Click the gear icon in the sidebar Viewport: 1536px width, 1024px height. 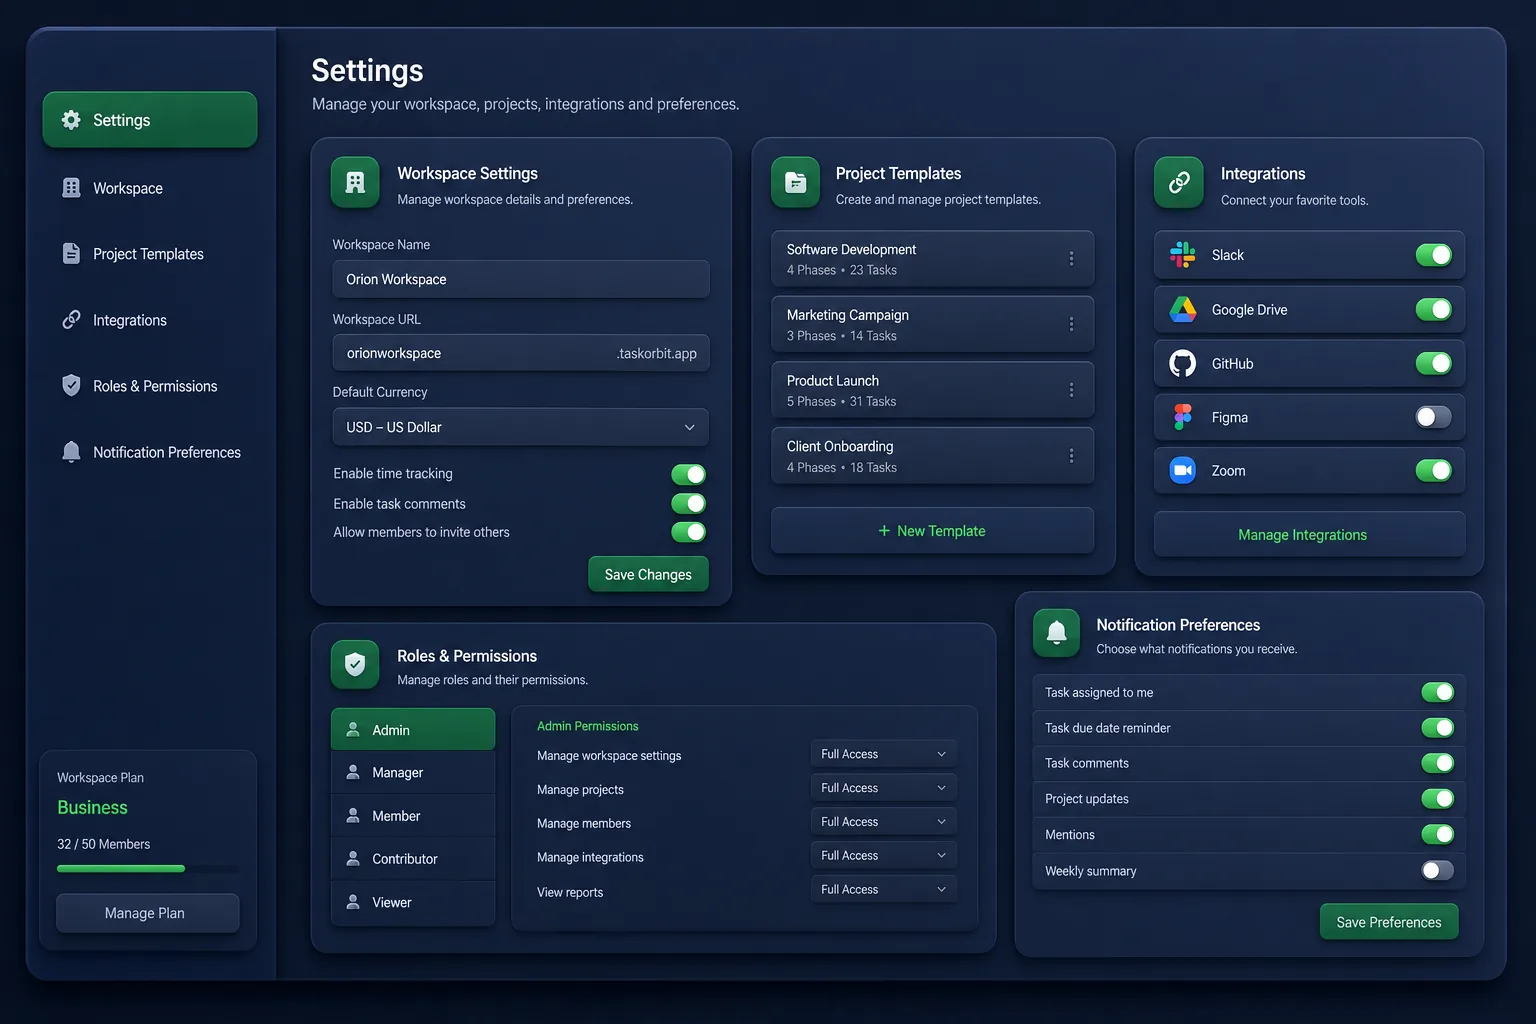71,120
